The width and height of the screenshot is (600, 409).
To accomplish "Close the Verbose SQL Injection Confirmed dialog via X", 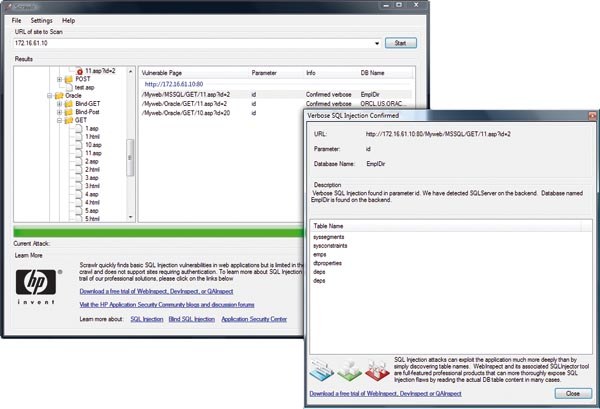I will point(592,115).
